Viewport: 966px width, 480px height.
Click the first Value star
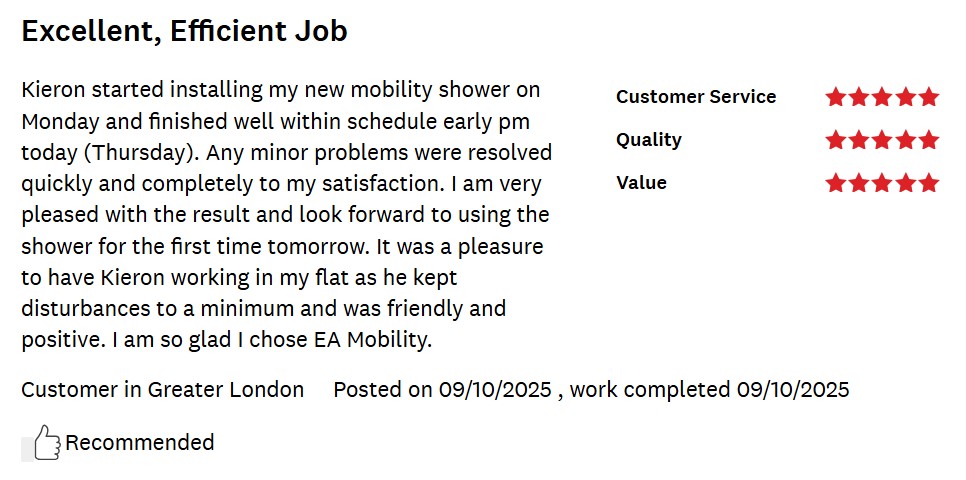pos(836,183)
